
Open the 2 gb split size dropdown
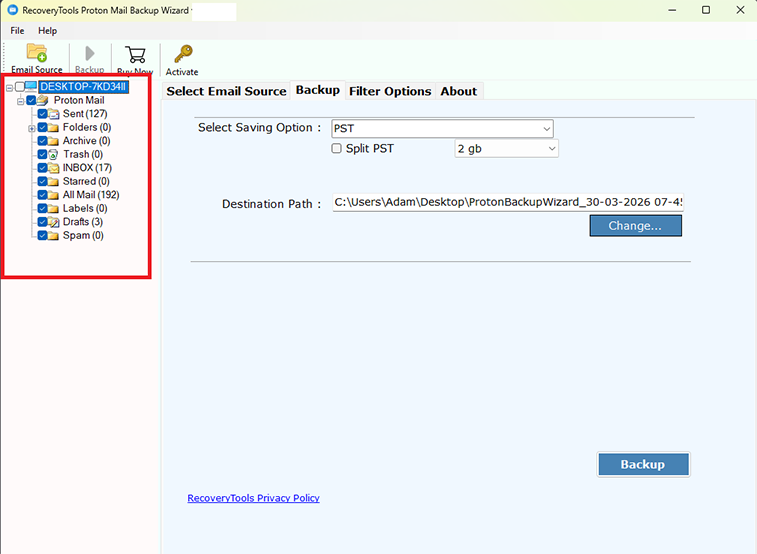pyautogui.click(x=506, y=149)
